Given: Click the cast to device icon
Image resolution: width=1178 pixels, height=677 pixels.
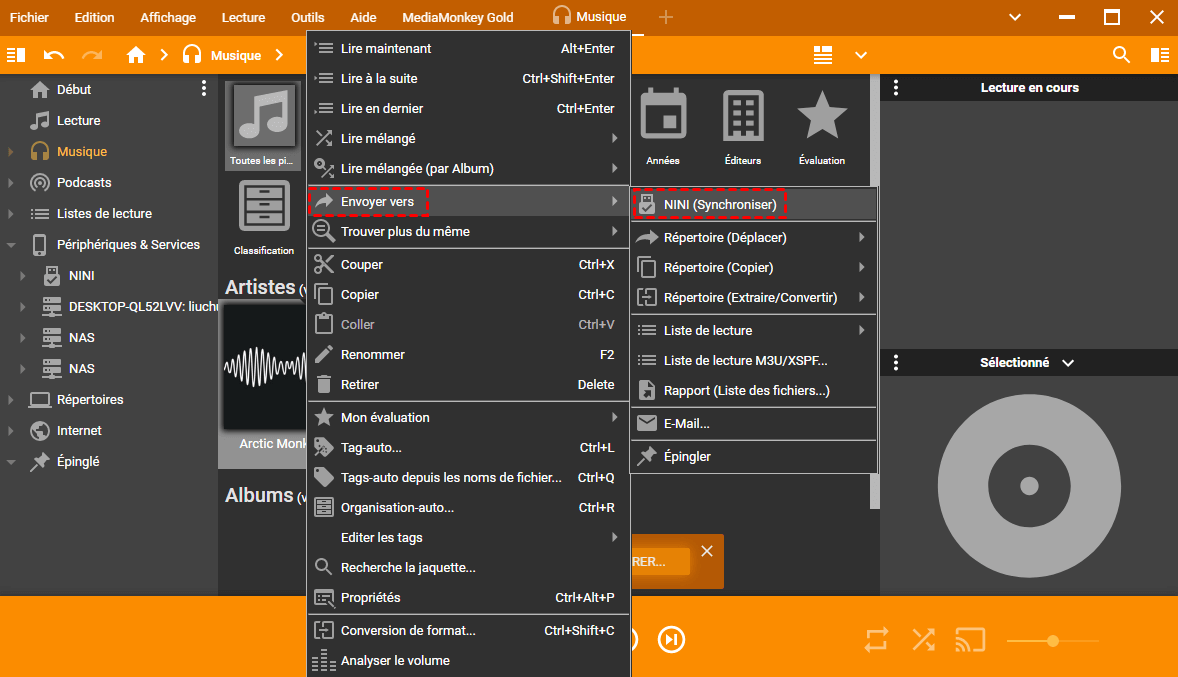Looking at the screenshot, I should click(970, 640).
